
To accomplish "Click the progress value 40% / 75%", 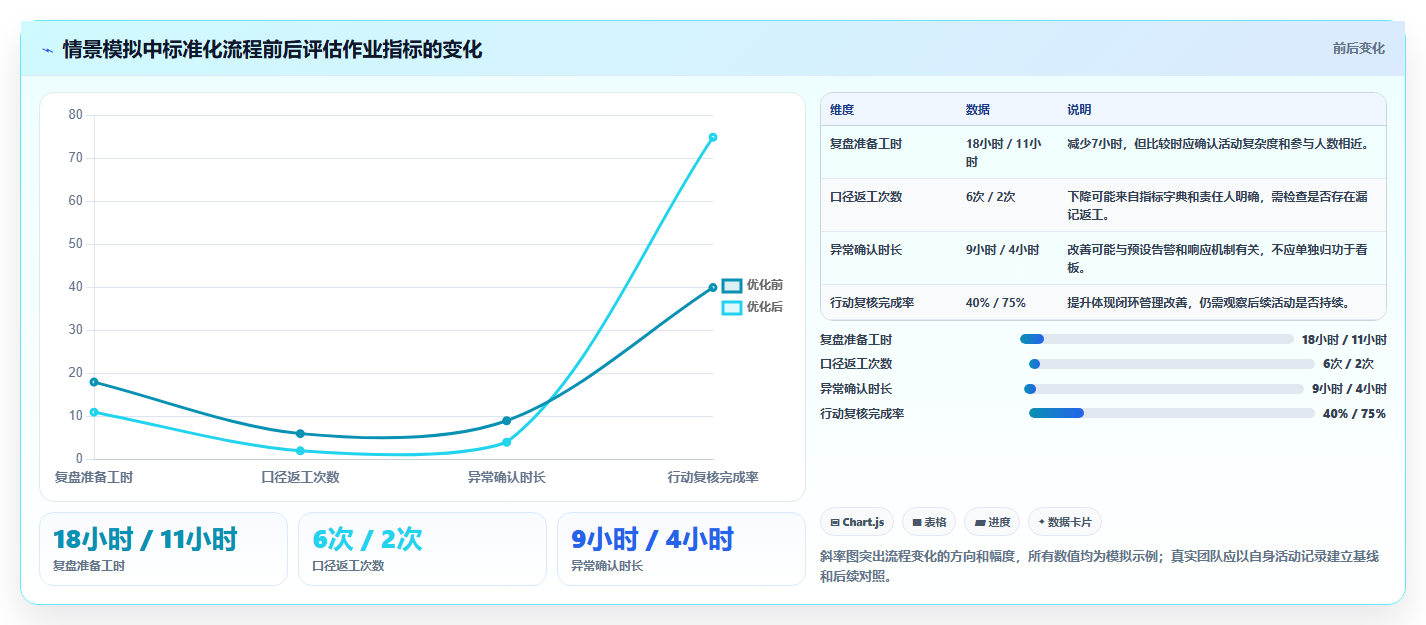I will [x=1354, y=413].
